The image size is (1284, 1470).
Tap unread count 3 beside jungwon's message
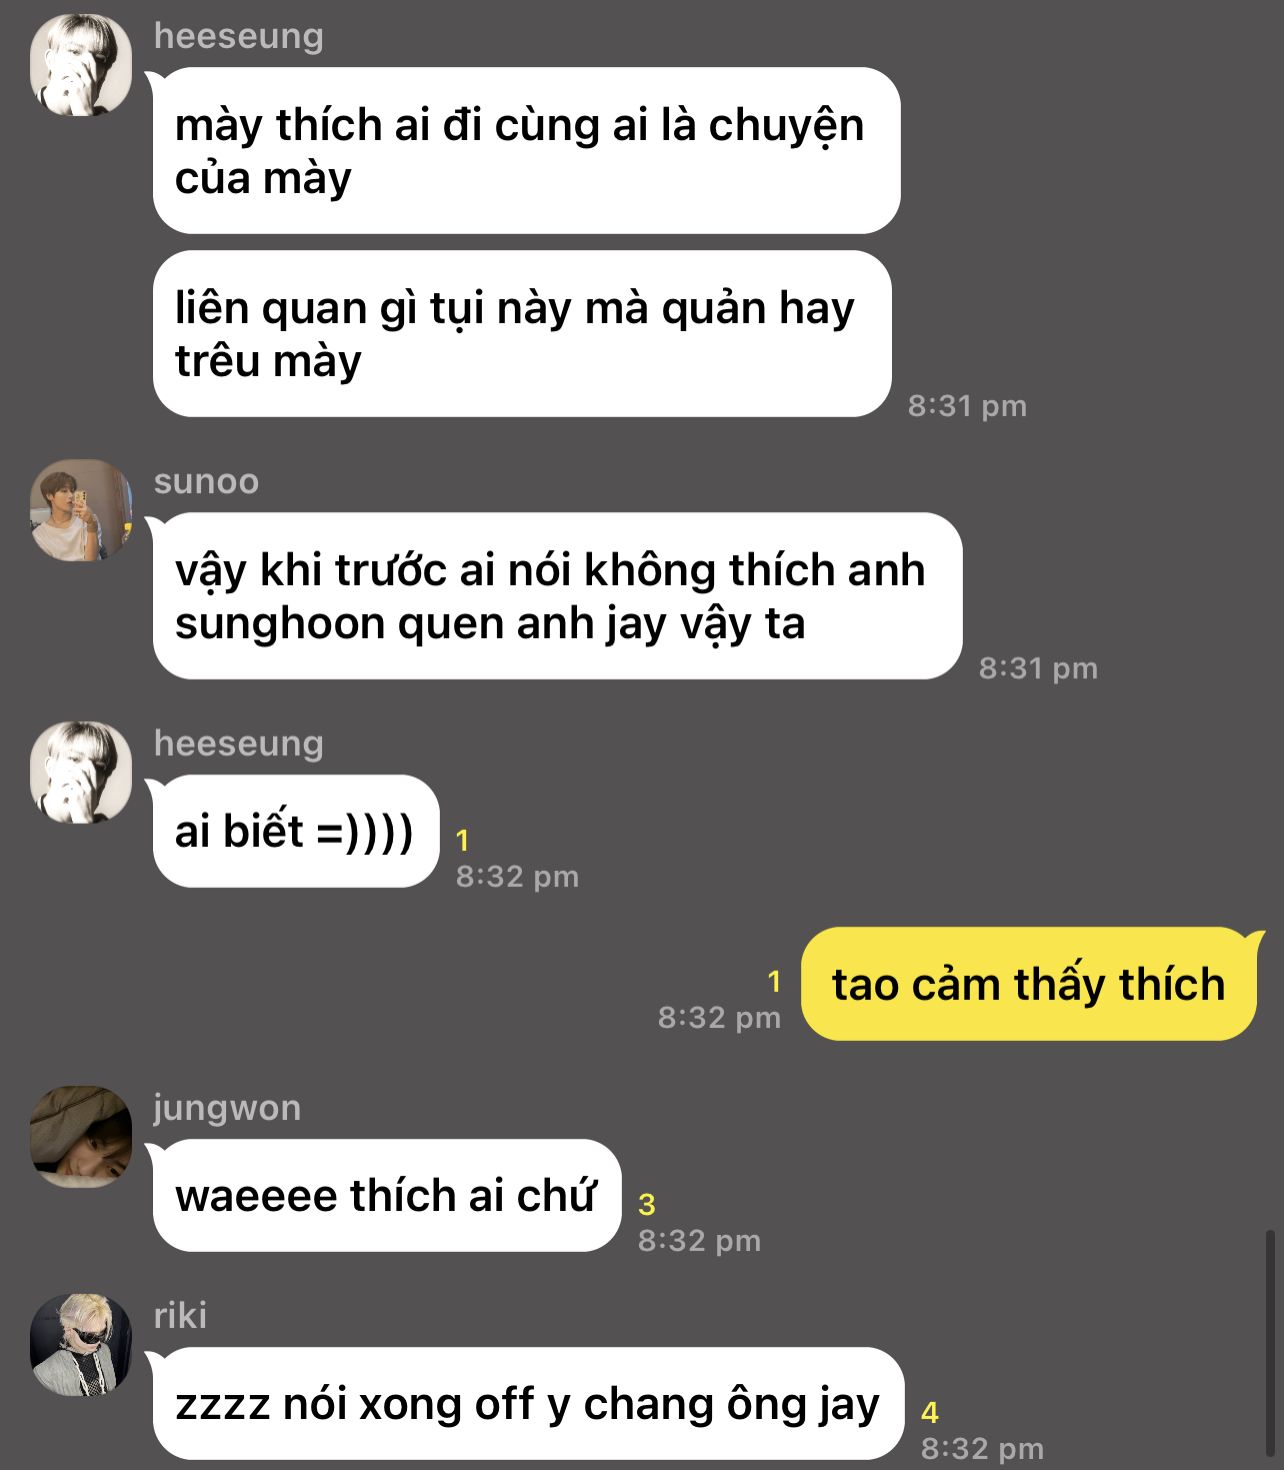click(647, 1204)
